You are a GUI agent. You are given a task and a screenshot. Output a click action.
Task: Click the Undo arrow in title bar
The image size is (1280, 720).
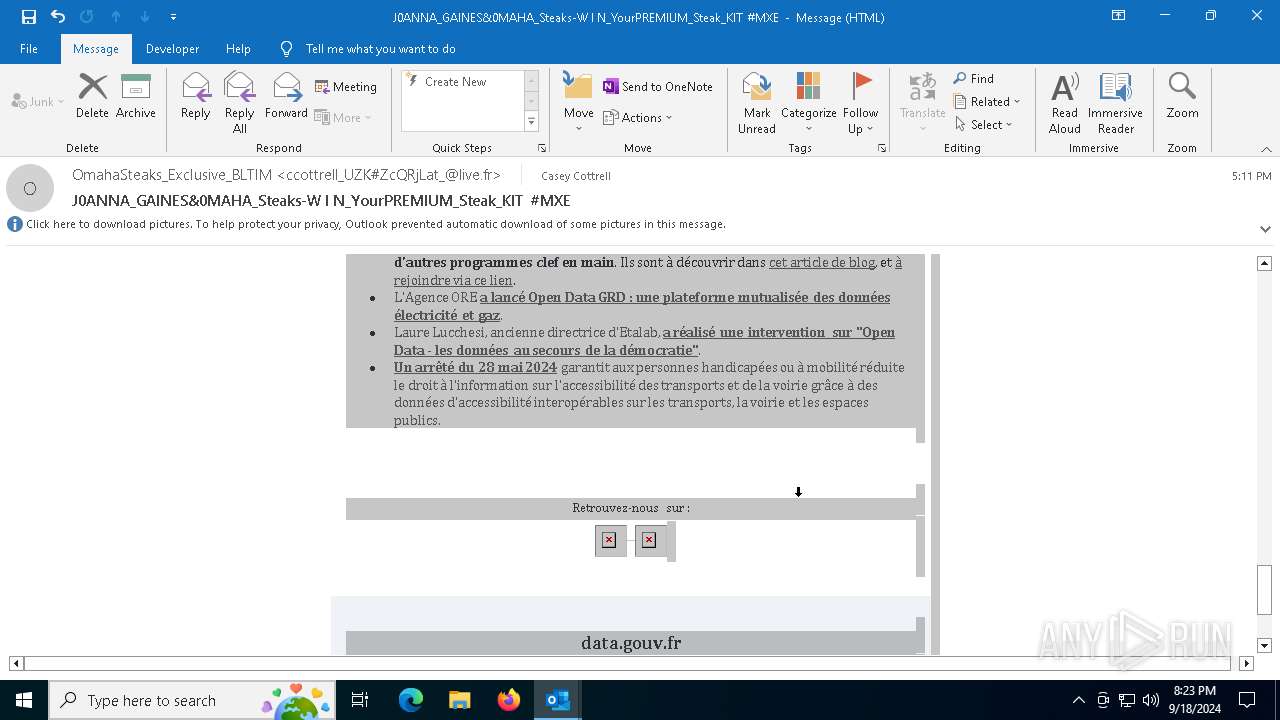[x=58, y=17]
